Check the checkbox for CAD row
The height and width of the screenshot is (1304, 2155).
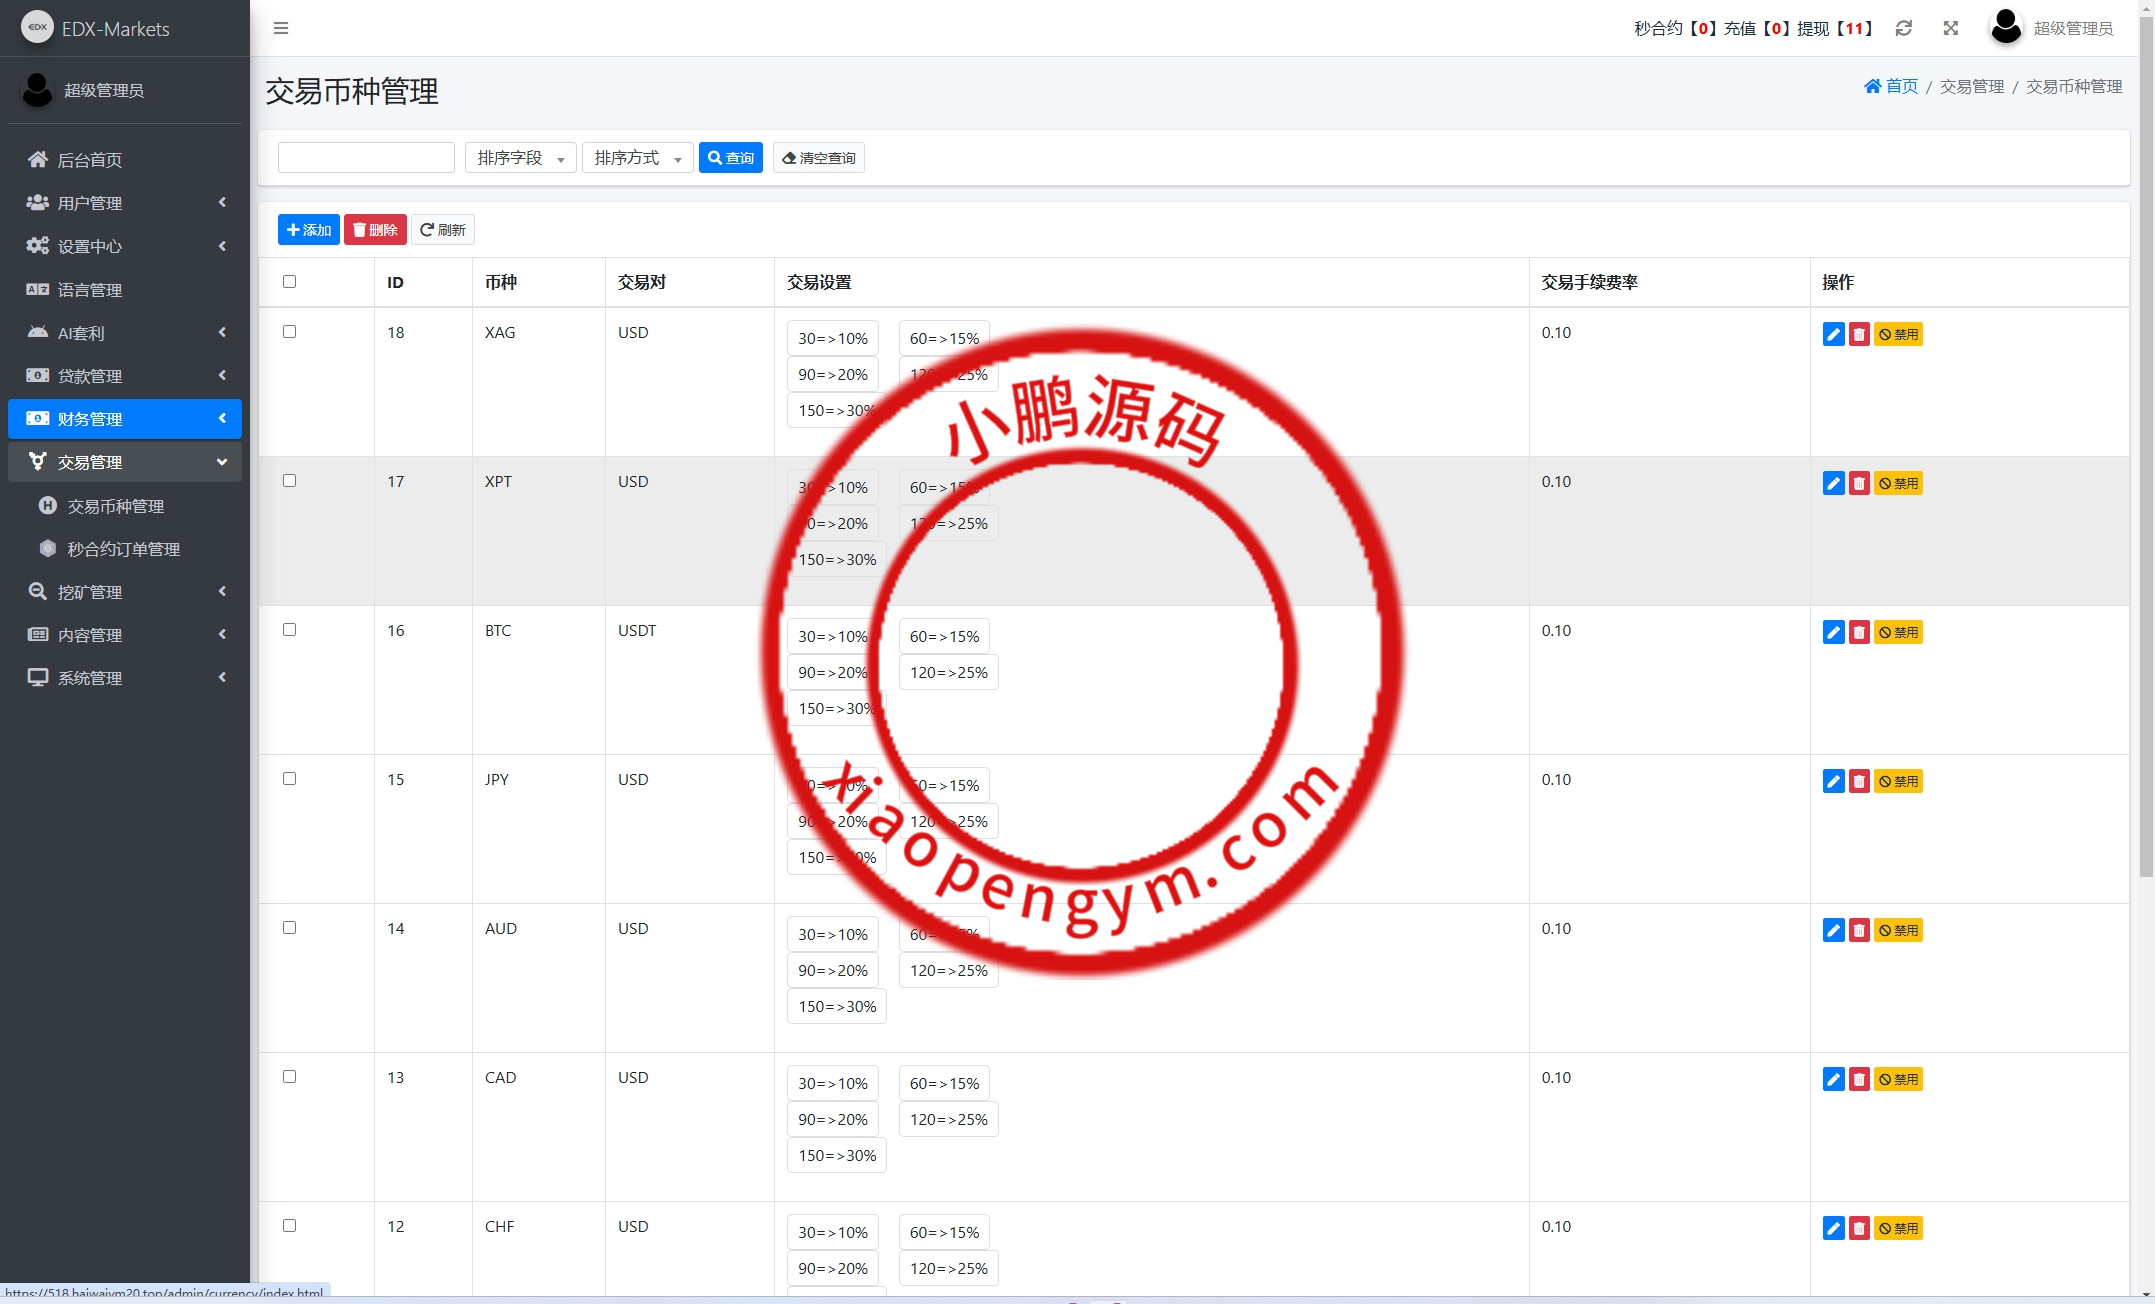290,1076
